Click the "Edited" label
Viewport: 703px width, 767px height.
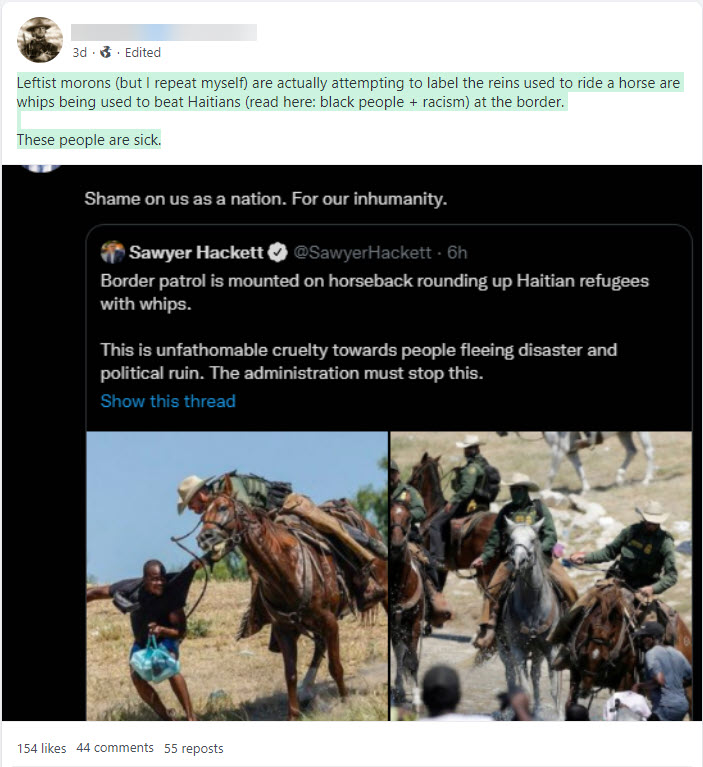142,53
